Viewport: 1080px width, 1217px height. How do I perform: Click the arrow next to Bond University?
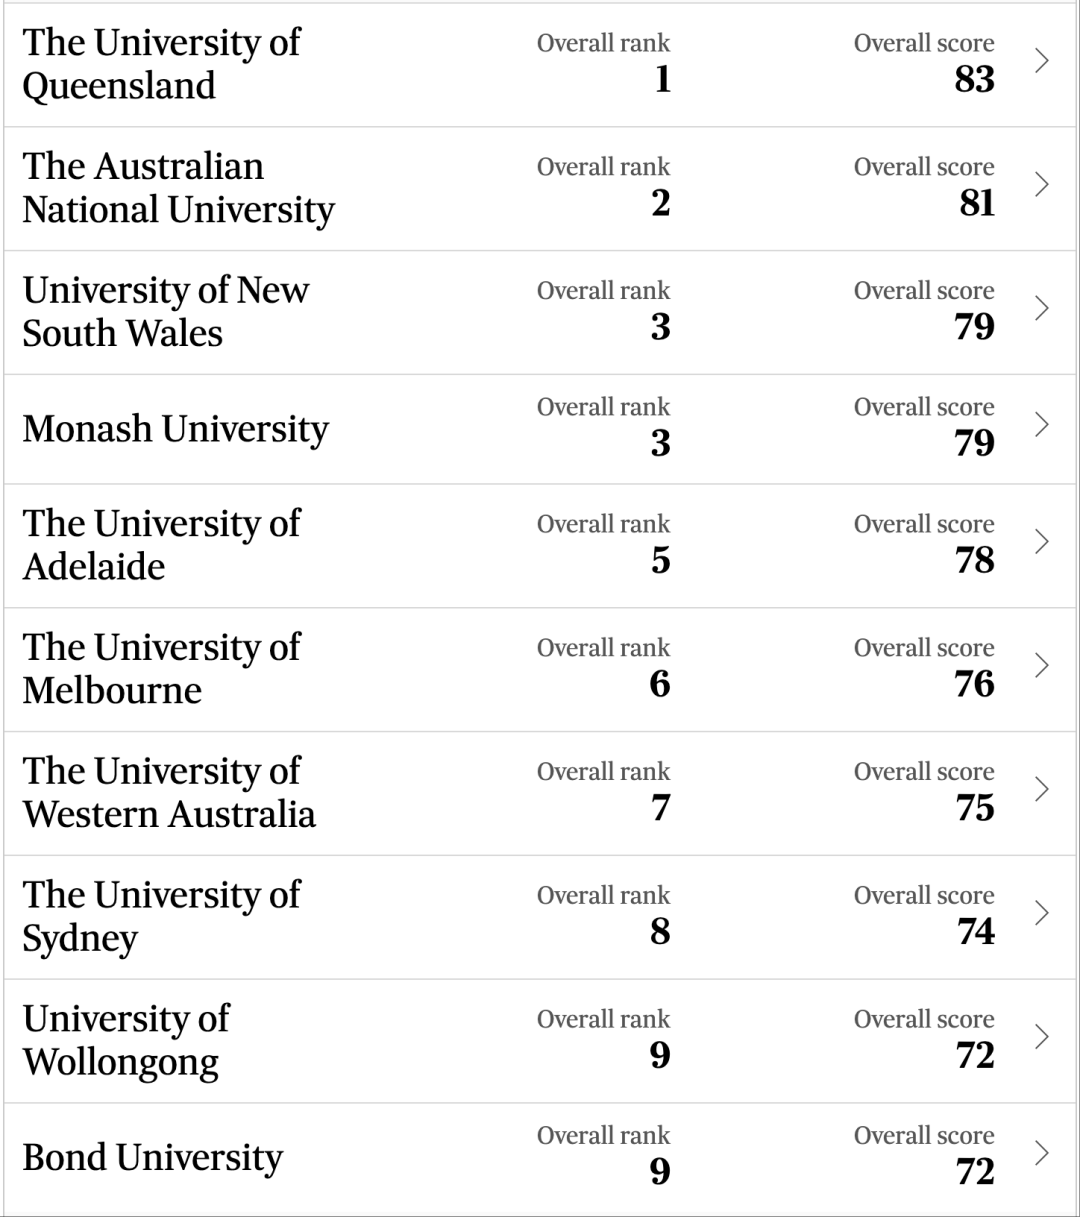[1042, 1153]
